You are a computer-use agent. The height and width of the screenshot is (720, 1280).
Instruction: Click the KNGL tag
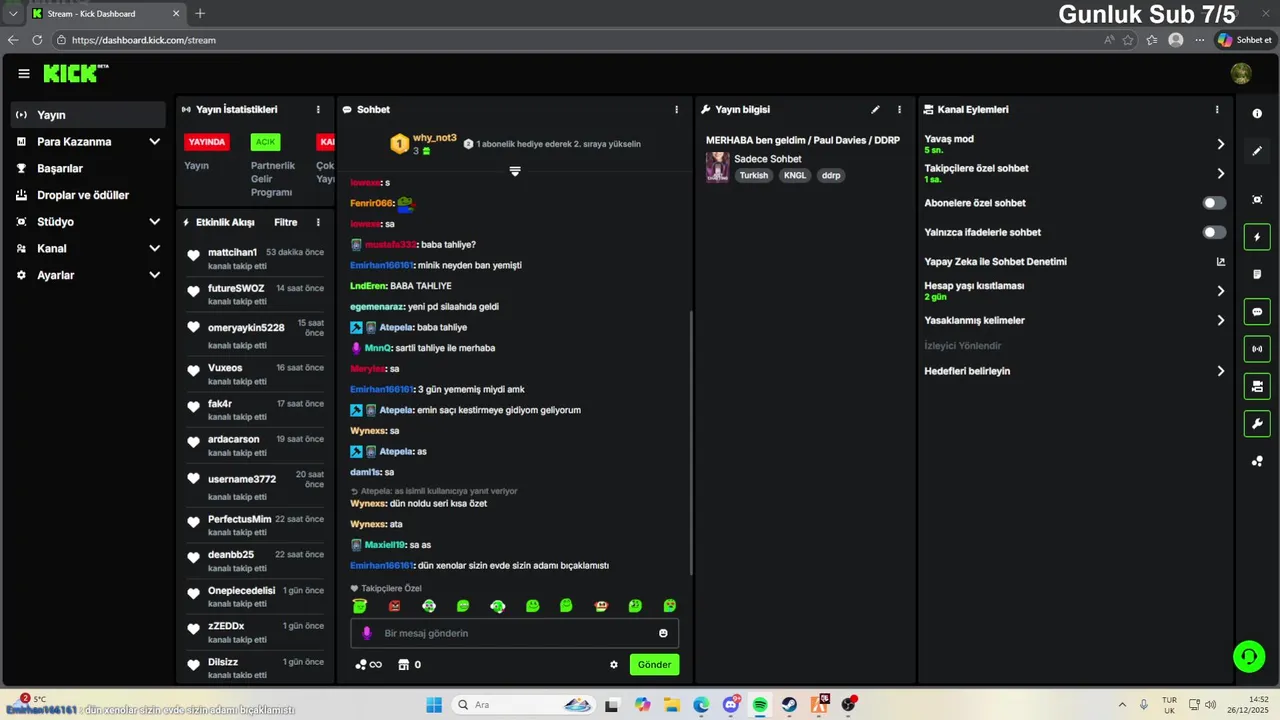(795, 175)
